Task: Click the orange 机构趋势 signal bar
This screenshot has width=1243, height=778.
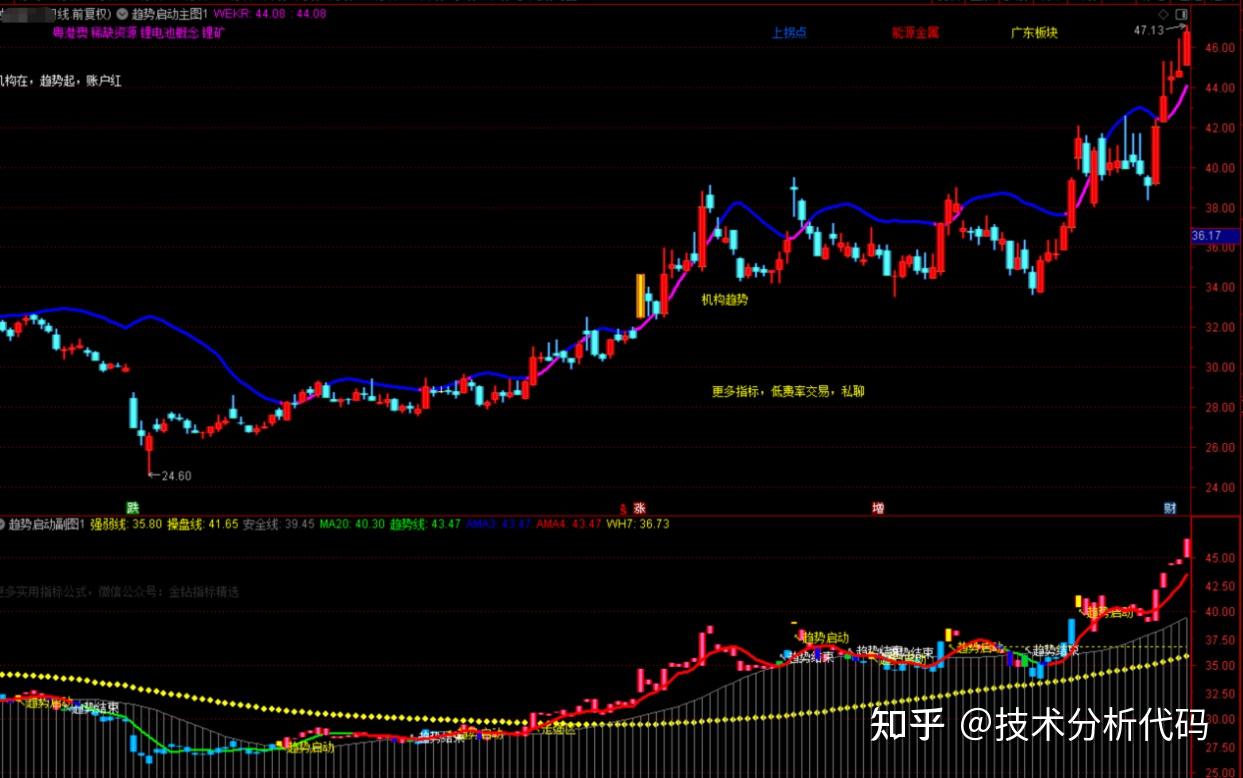Action: [640, 296]
